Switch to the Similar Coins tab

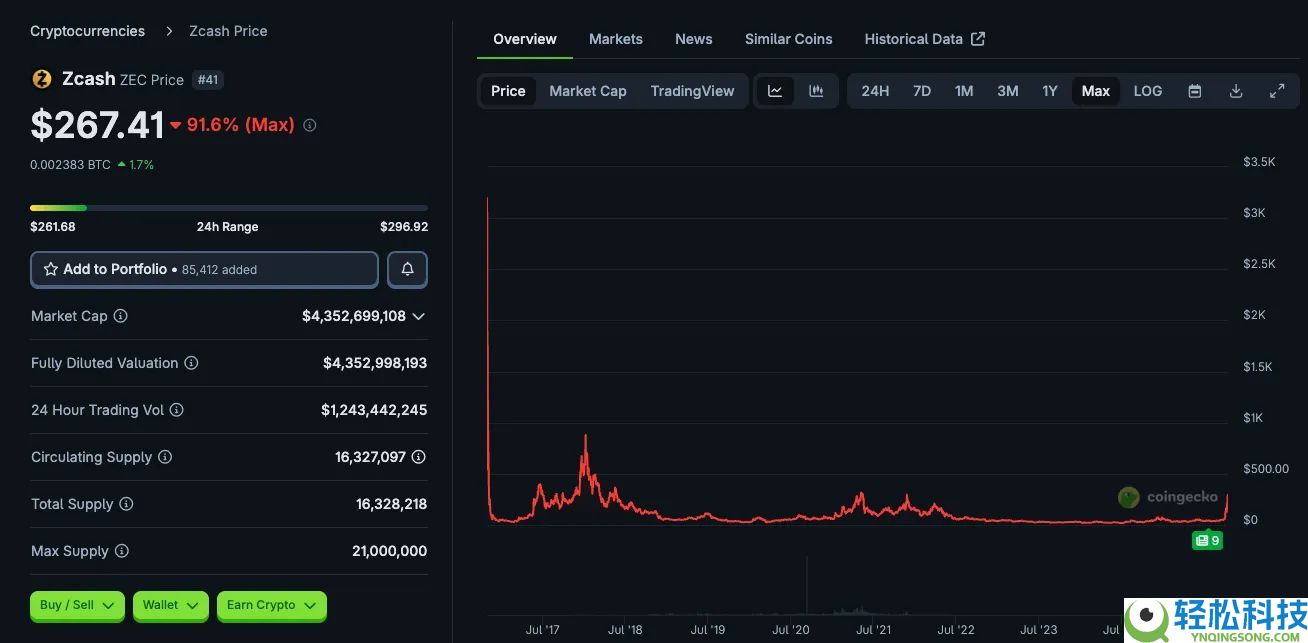(x=788, y=39)
